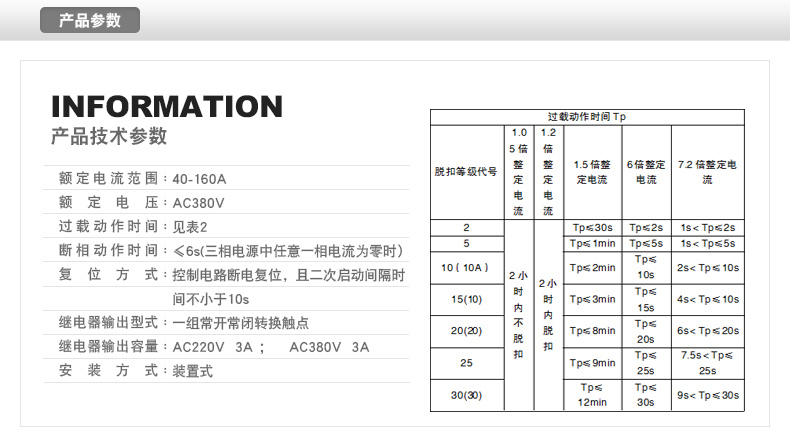The height and width of the screenshot is (444, 790).
Task: Select trip class cell 20(20)
Action: click(x=467, y=331)
